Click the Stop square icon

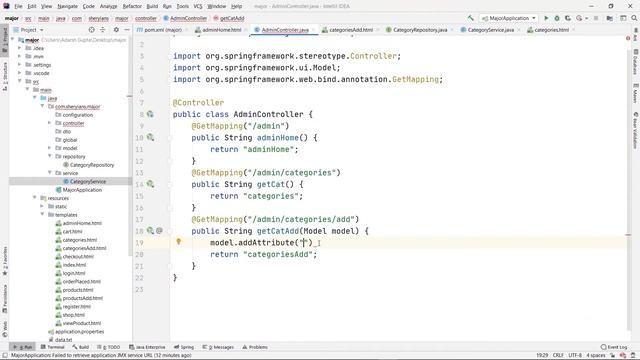pos(596,18)
